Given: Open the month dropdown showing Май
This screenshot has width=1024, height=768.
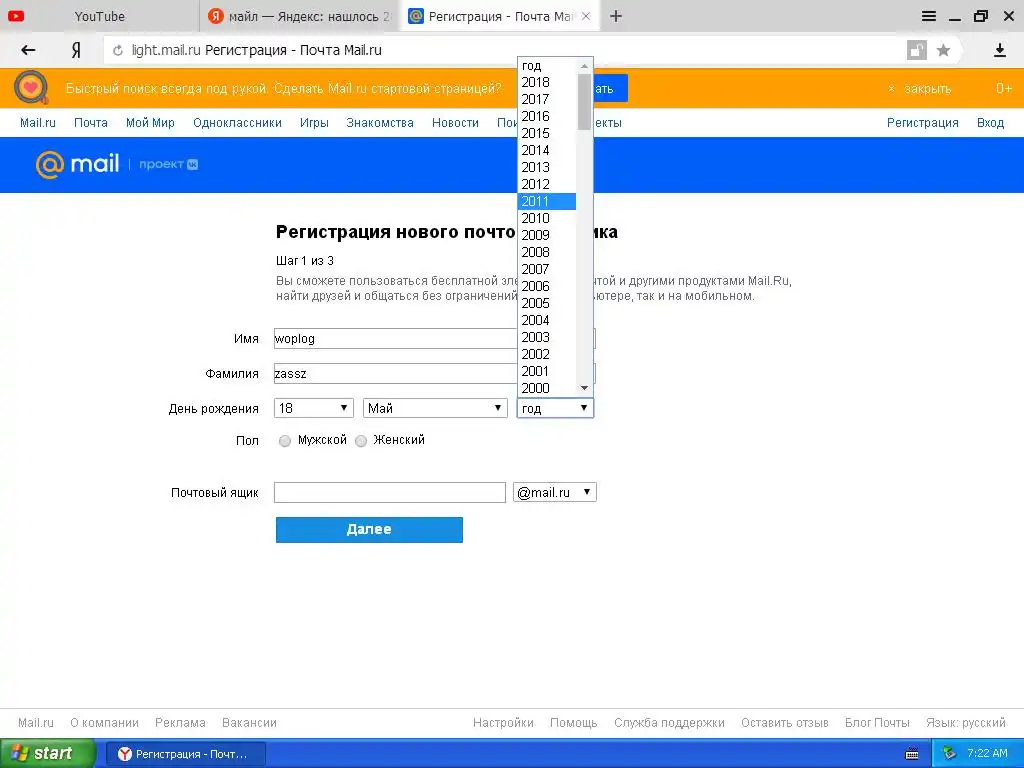Looking at the screenshot, I should pos(435,408).
